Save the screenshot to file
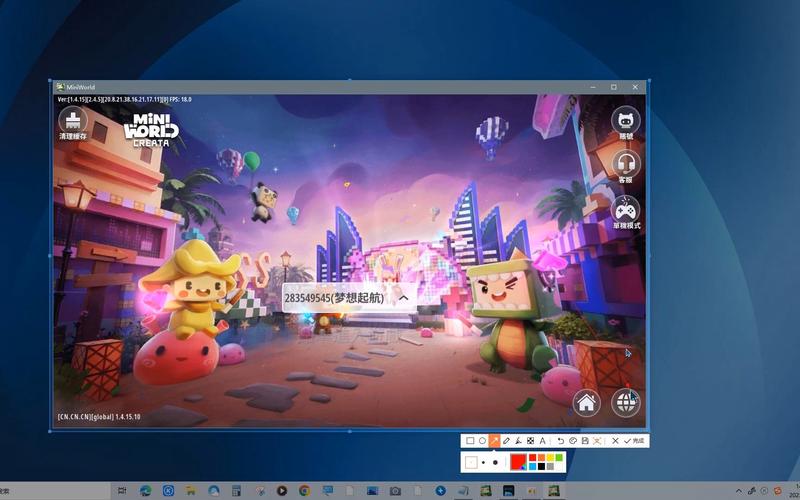Image resolution: width=800 pixels, height=500 pixels. point(585,441)
